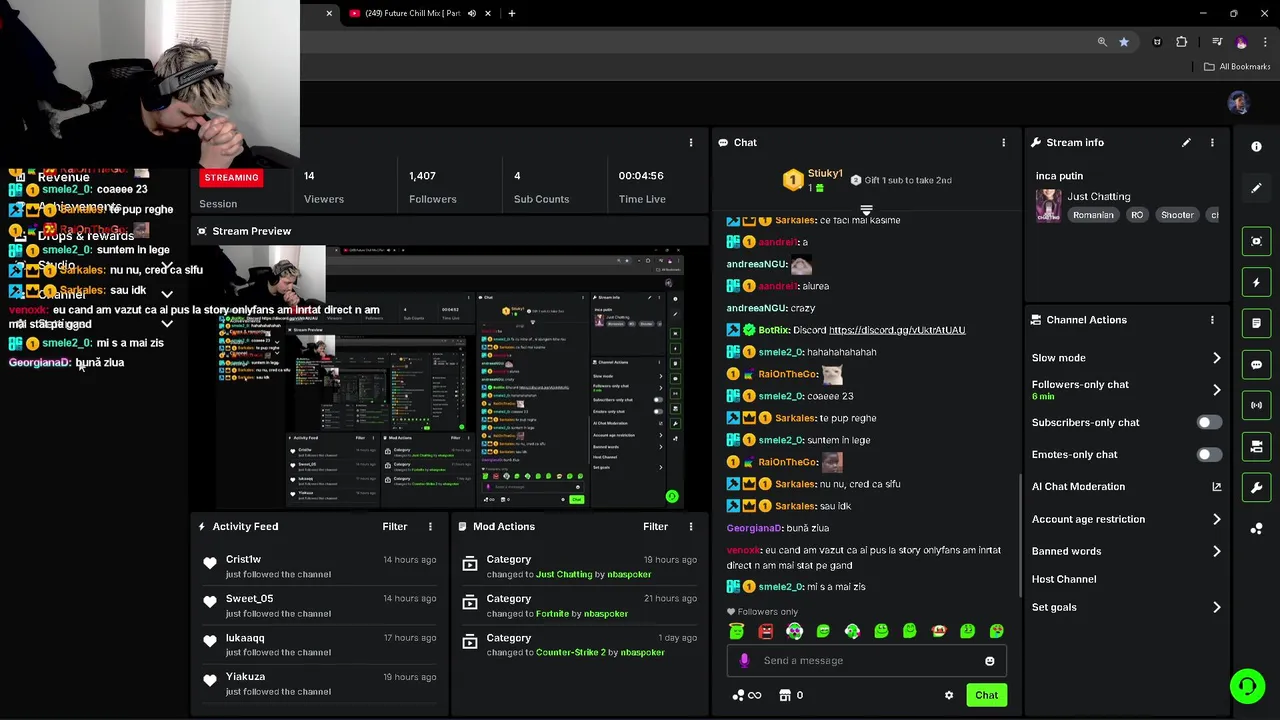Toggle the wrench channel actions icon in sidebar

tap(1256, 487)
